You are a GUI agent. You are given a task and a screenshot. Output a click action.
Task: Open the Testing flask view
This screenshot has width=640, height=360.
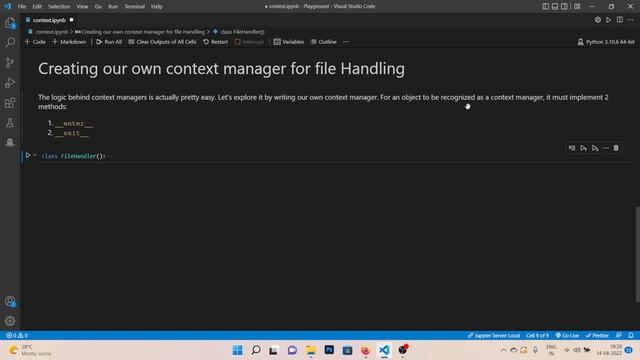click(10, 122)
